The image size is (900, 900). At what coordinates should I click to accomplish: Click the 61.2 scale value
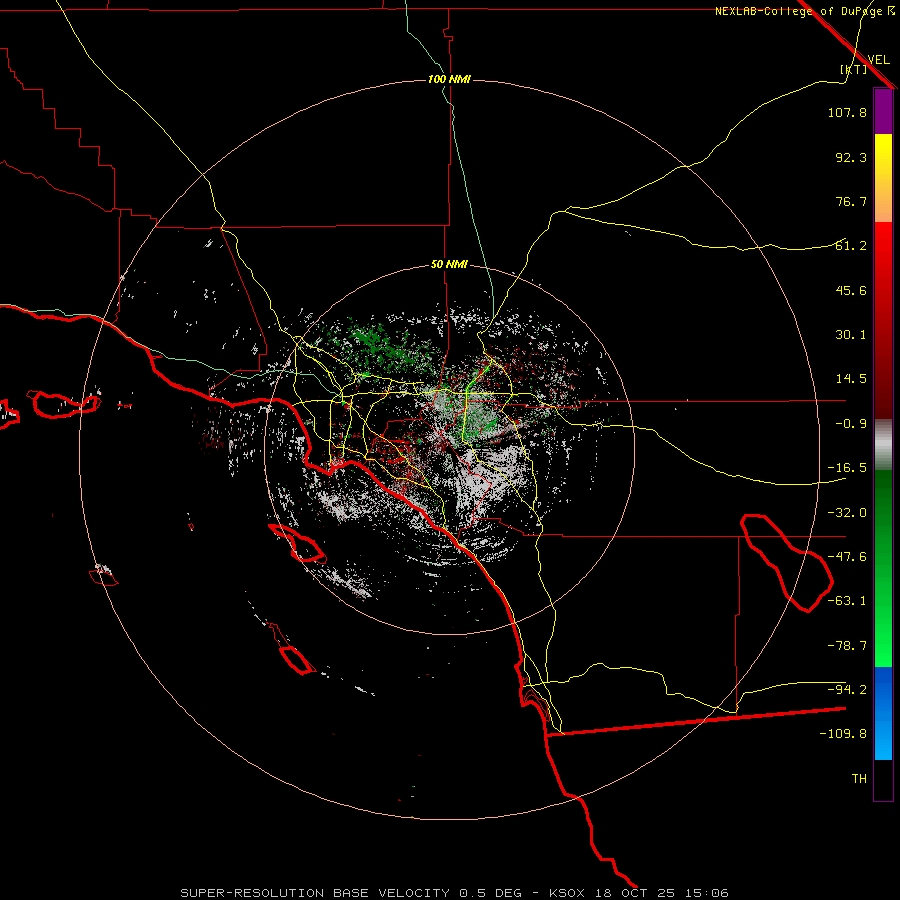click(x=851, y=246)
